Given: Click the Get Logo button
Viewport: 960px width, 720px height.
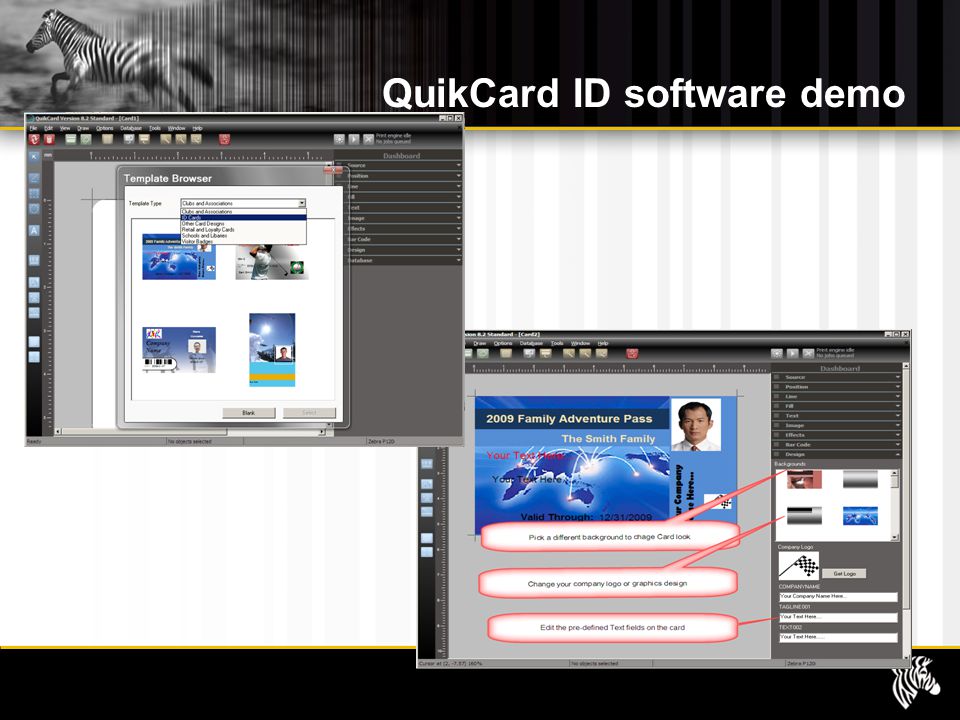Looking at the screenshot, I should click(844, 574).
